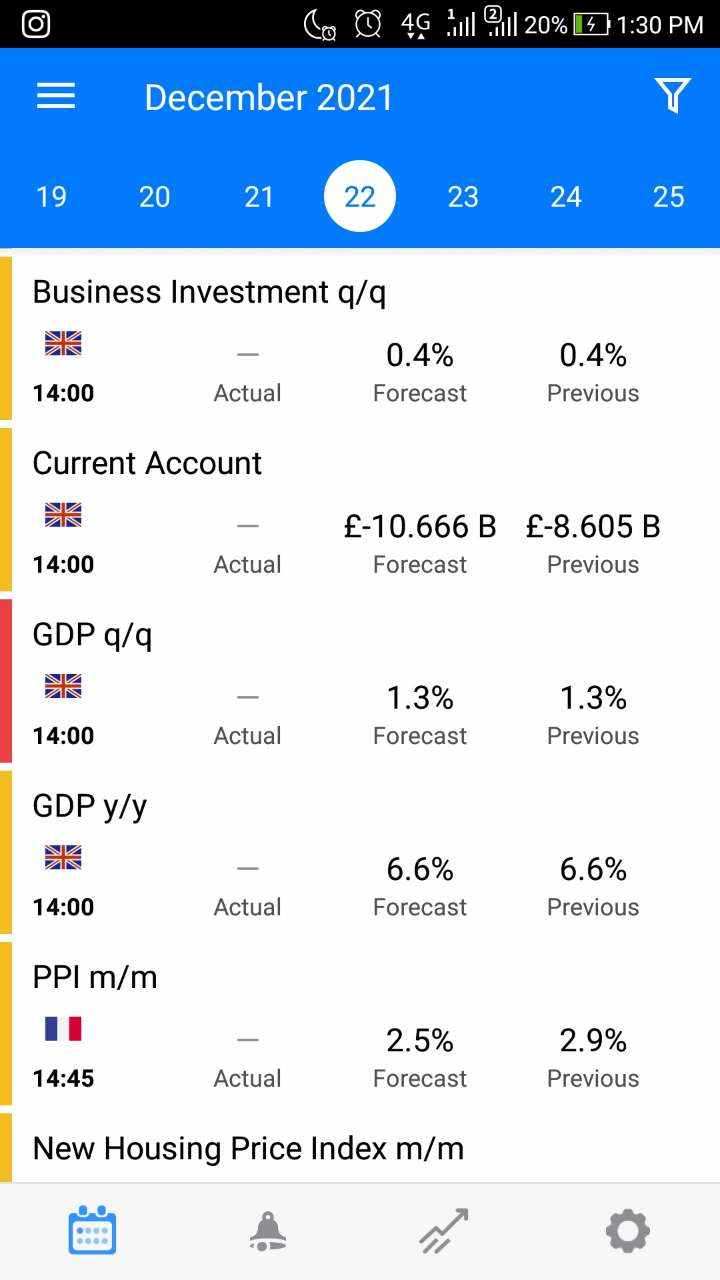Tap the red importance bar on GDP q/q
The width and height of the screenshot is (720, 1280).
[x=5, y=681]
